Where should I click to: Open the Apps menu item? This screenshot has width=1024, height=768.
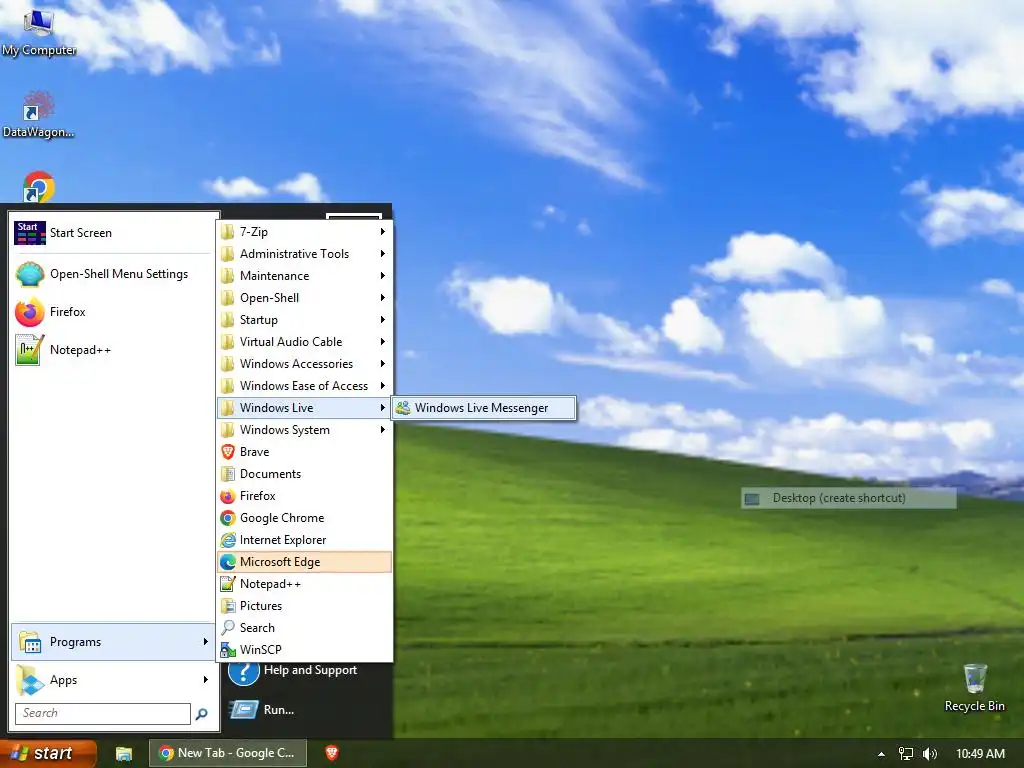coord(114,680)
